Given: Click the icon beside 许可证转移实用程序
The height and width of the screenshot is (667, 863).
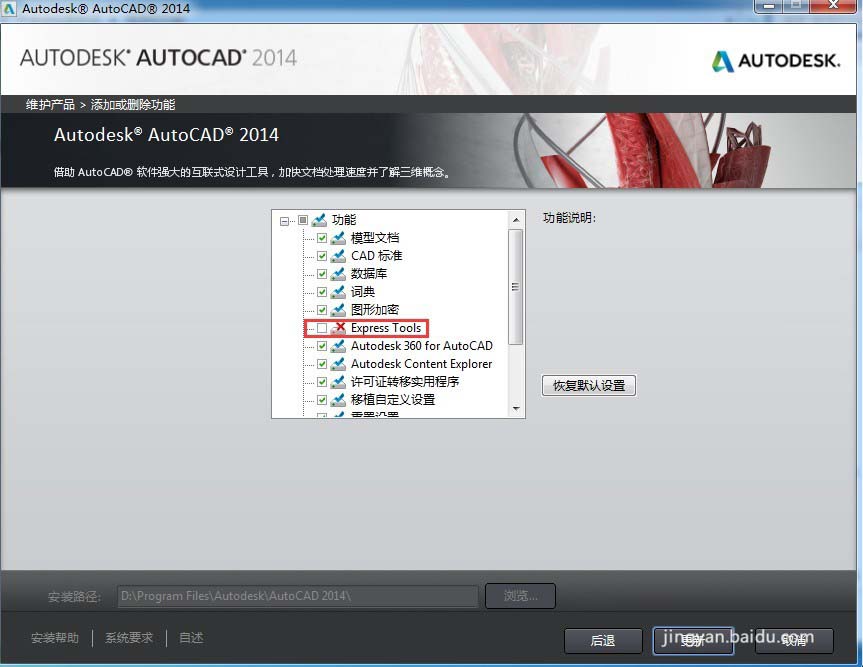Looking at the screenshot, I should pos(338,382).
